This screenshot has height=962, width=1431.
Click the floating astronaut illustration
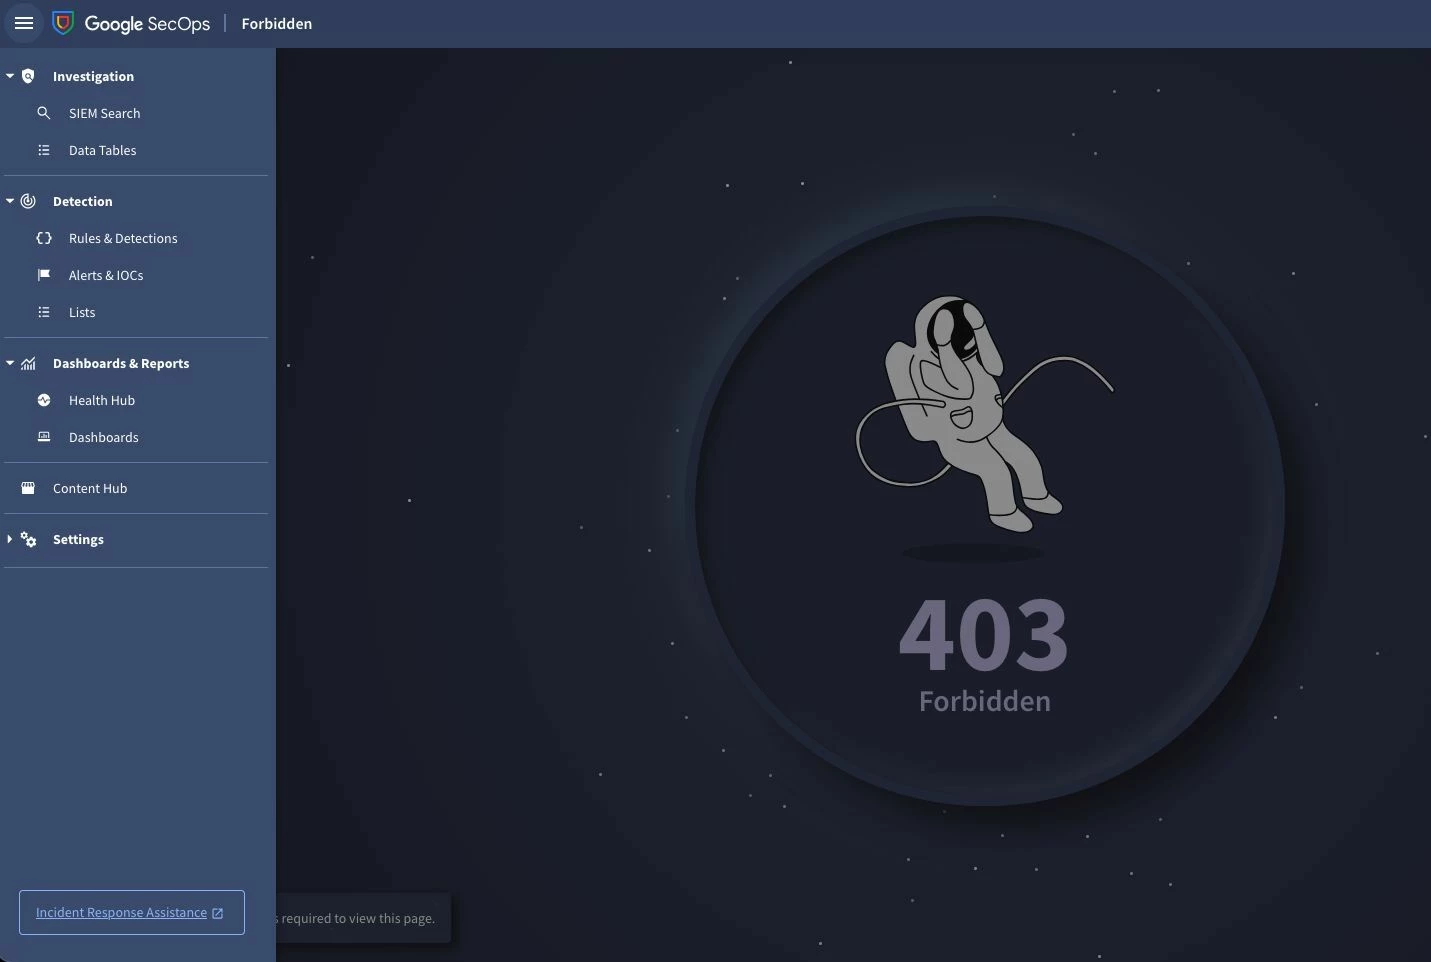[x=985, y=413]
